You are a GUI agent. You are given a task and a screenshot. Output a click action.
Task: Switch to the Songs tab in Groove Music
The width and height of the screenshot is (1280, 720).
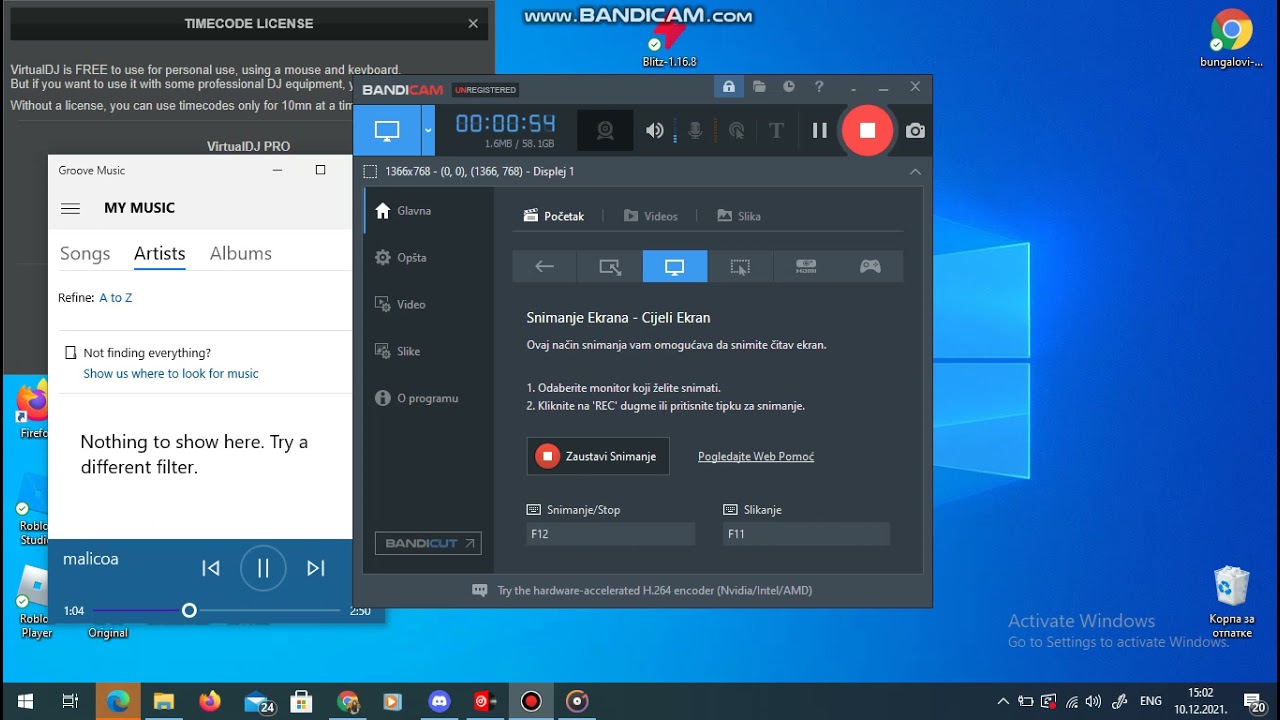85,254
